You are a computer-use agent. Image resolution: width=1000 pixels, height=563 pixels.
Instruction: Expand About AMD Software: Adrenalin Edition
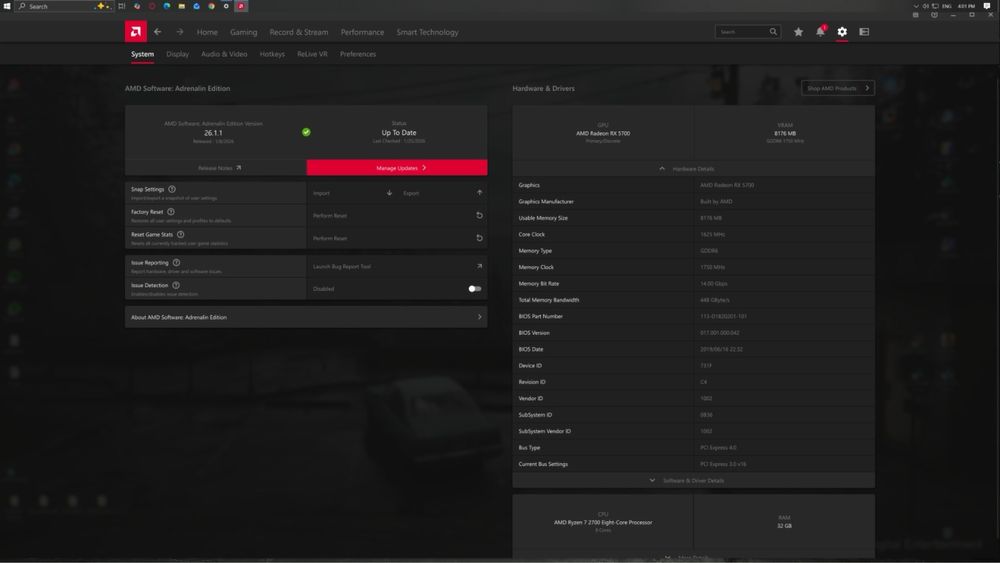pyautogui.click(x=306, y=317)
